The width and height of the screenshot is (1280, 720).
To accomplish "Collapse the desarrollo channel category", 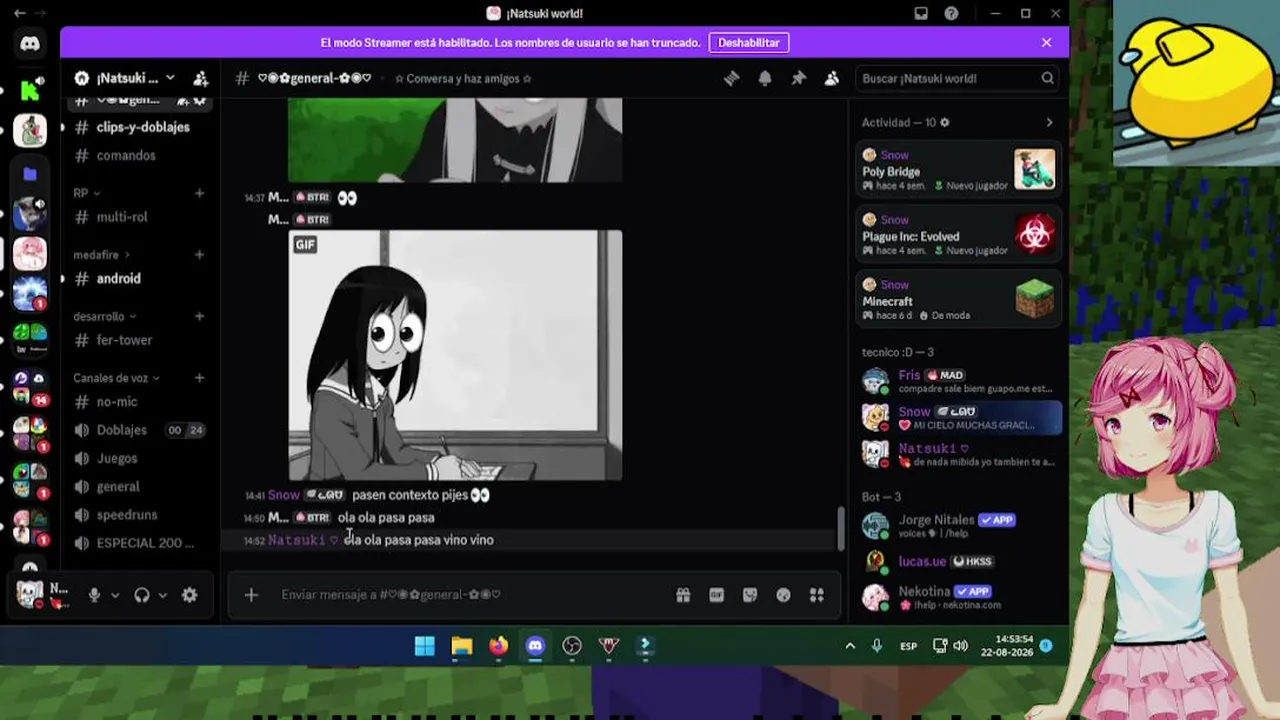I will pyautogui.click(x=105, y=317).
